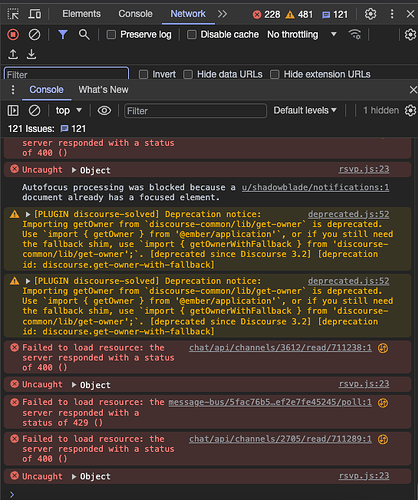Open chat/api/channels/3612/read/711238:1 link

(280, 348)
